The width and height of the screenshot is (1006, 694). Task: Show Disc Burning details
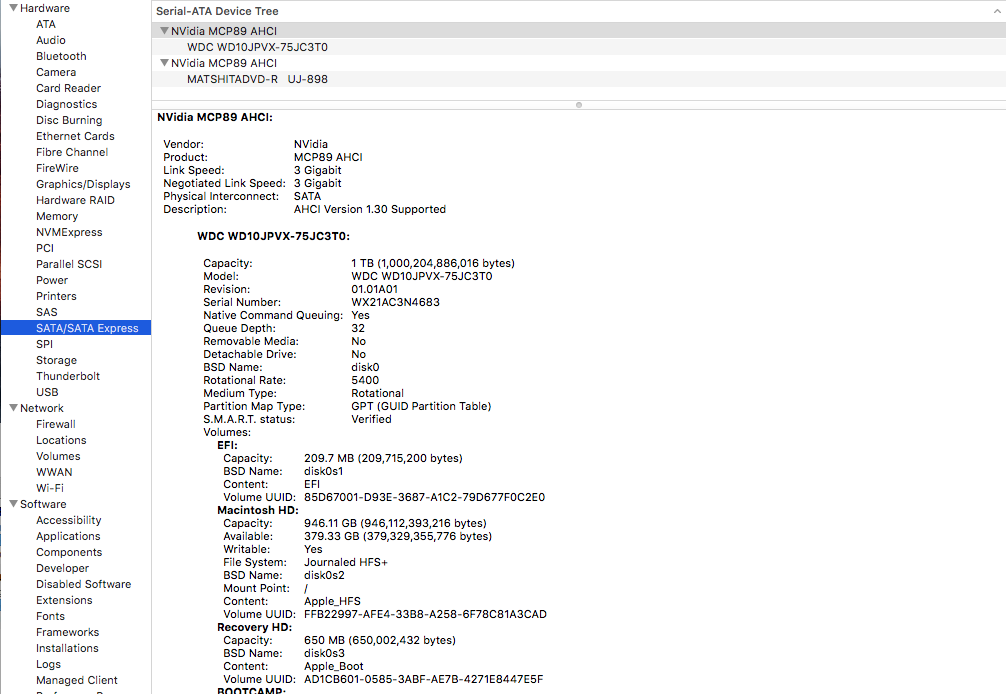[x=69, y=120]
